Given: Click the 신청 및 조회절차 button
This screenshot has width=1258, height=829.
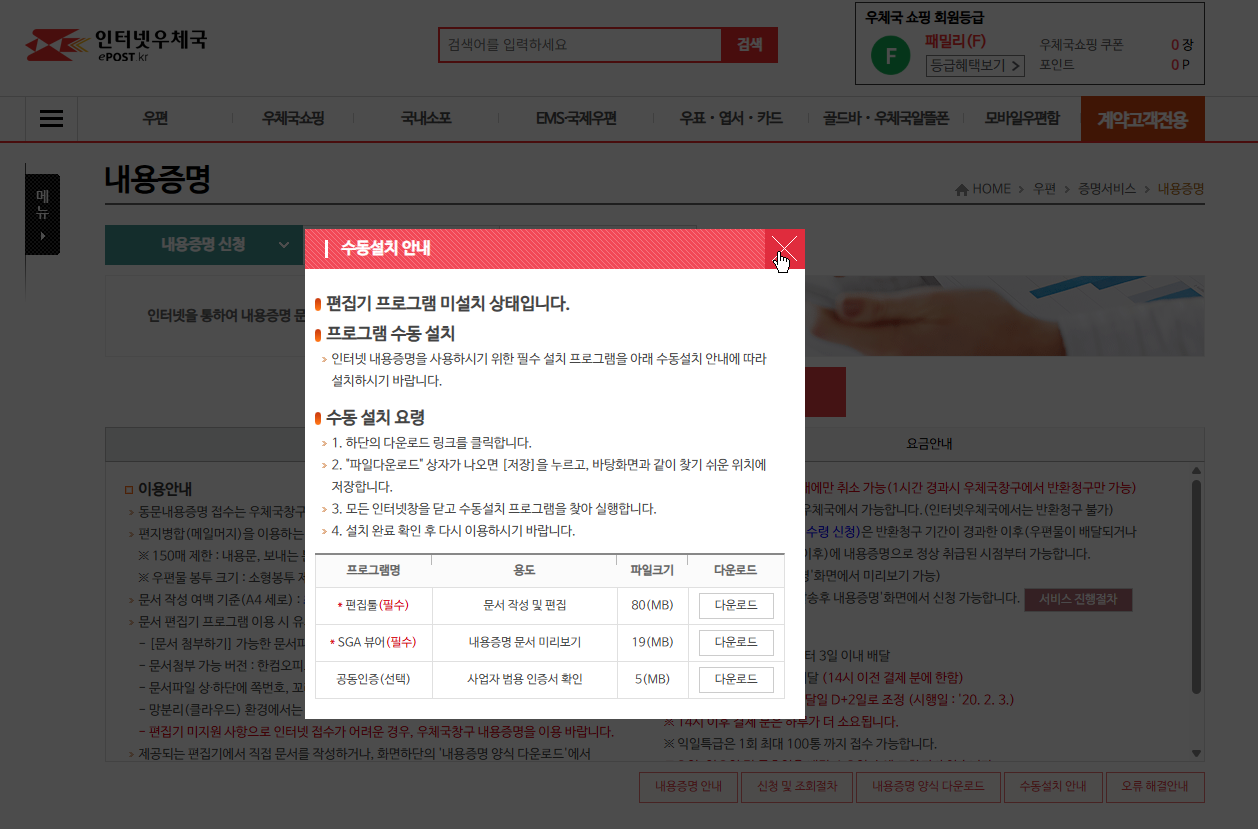Looking at the screenshot, I should pyautogui.click(x=796, y=787).
